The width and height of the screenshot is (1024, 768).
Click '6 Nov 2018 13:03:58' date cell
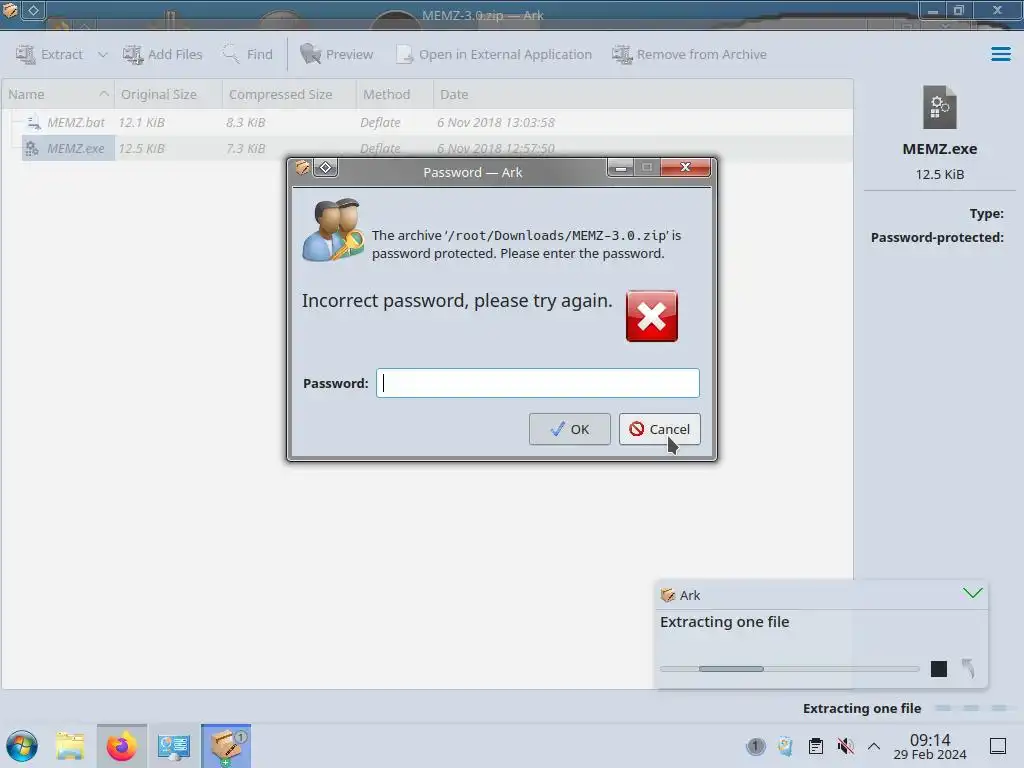pyautogui.click(x=496, y=122)
